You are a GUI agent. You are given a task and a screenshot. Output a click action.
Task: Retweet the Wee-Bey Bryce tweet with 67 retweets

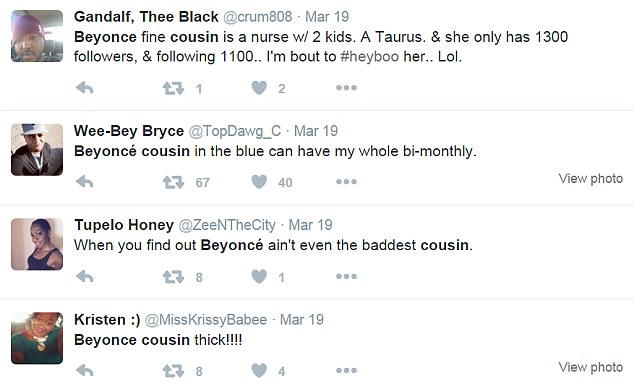point(173,182)
